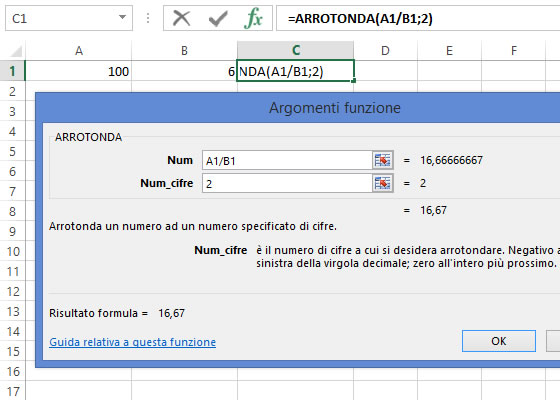Select column C header
This screenshot has width=560, height=400.
296,50
